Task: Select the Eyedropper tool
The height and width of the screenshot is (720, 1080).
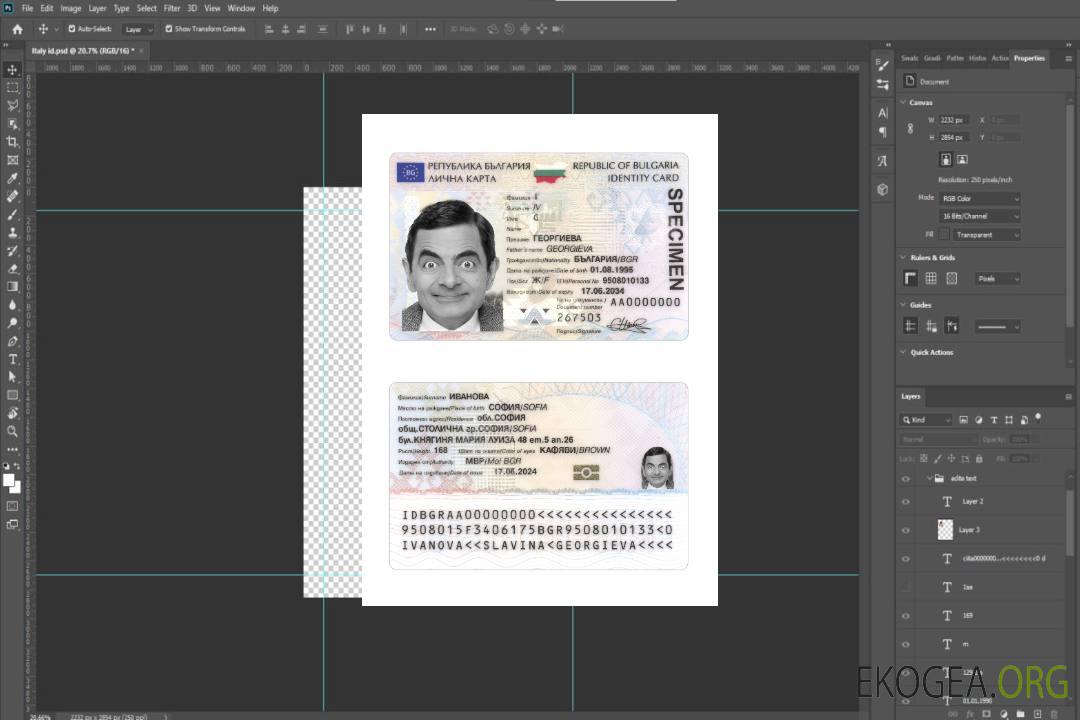Action: pos(12,178)
